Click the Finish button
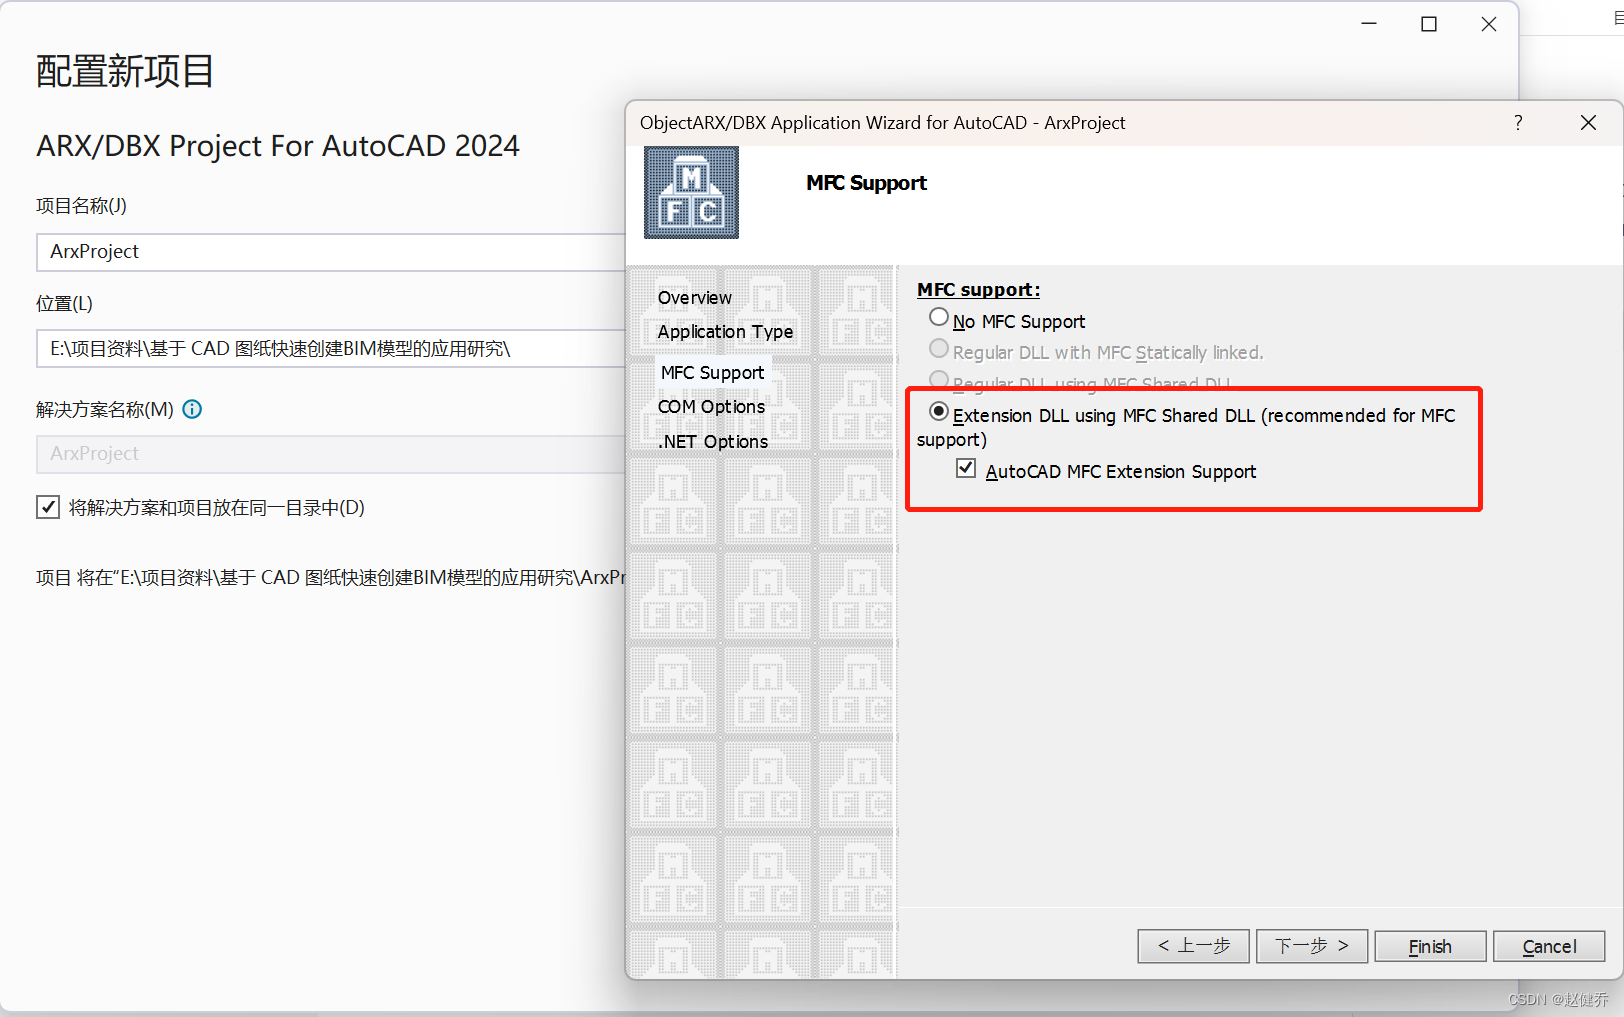Screen dimensions: 1624x1017 [1430, 946]
